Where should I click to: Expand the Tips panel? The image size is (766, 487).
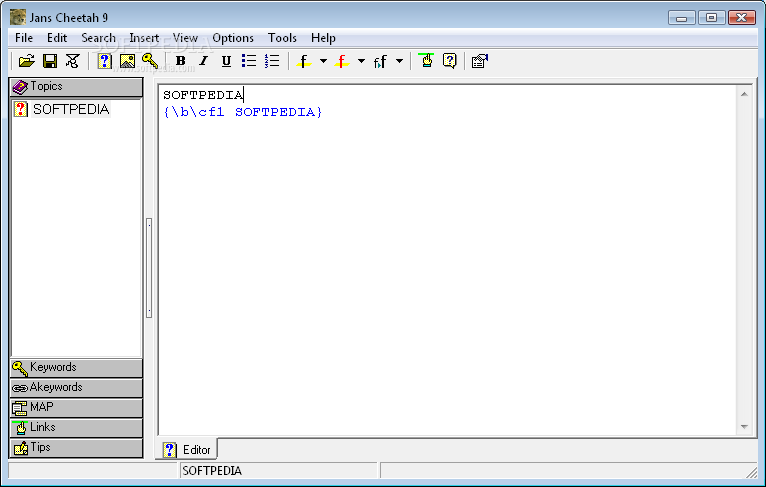(76, 448)
